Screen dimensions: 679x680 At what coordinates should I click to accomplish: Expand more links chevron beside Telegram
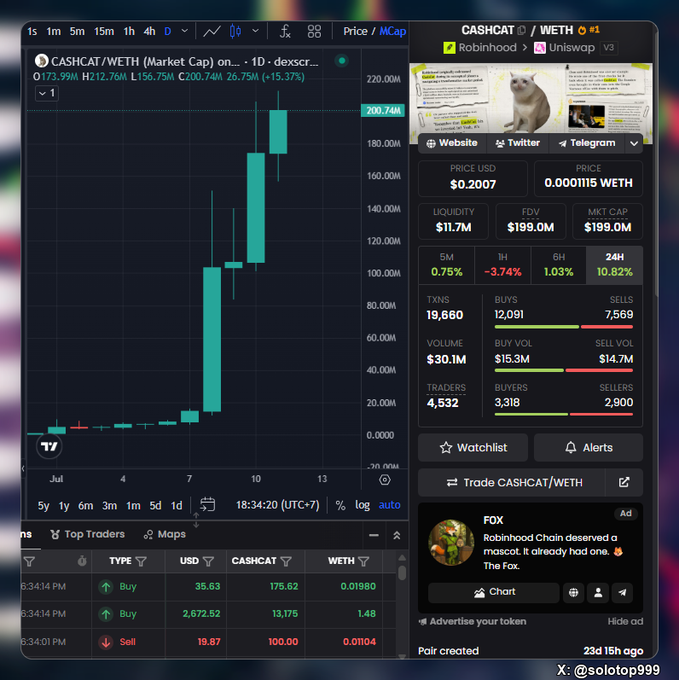(x=634, y=143)
